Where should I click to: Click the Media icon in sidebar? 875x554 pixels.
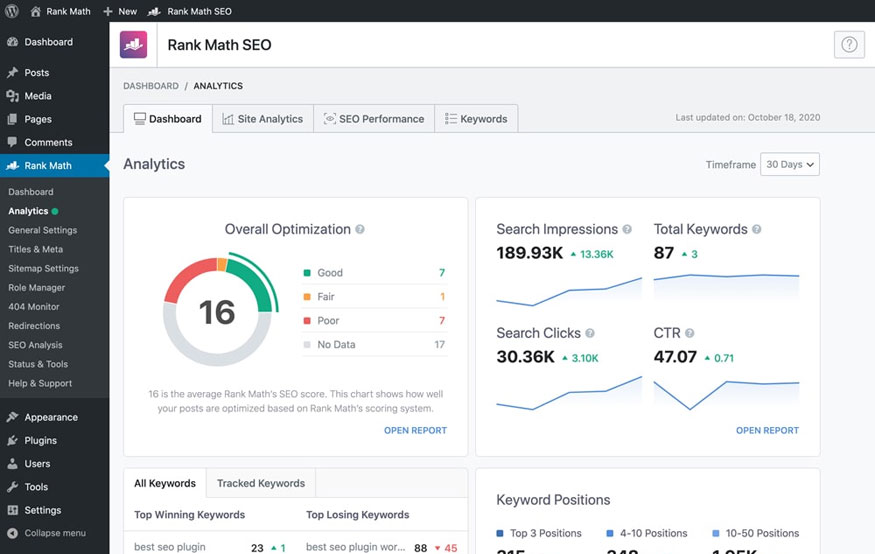pos(12,96)
